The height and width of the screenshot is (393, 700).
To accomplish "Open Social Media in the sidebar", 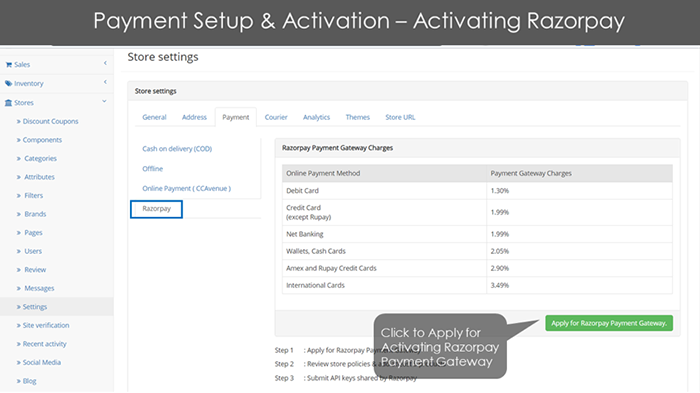I will click(x=42, y=363).
